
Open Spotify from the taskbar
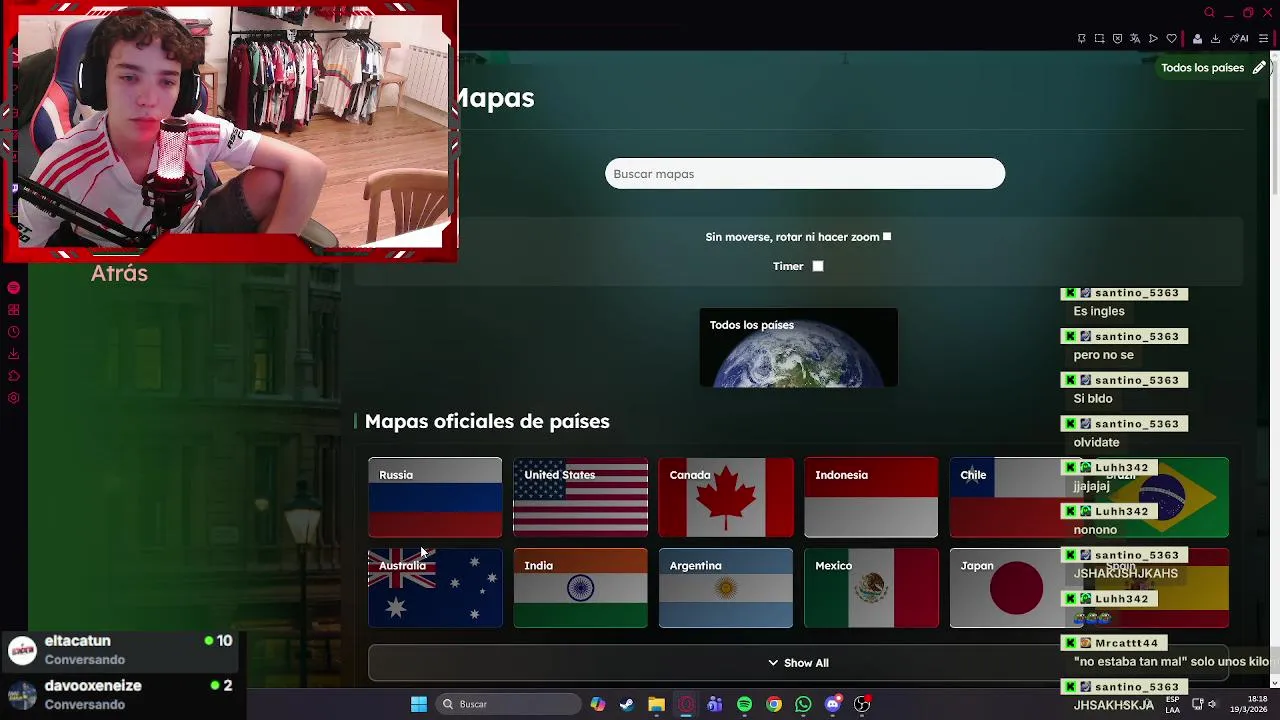click(x=744, y=704)
